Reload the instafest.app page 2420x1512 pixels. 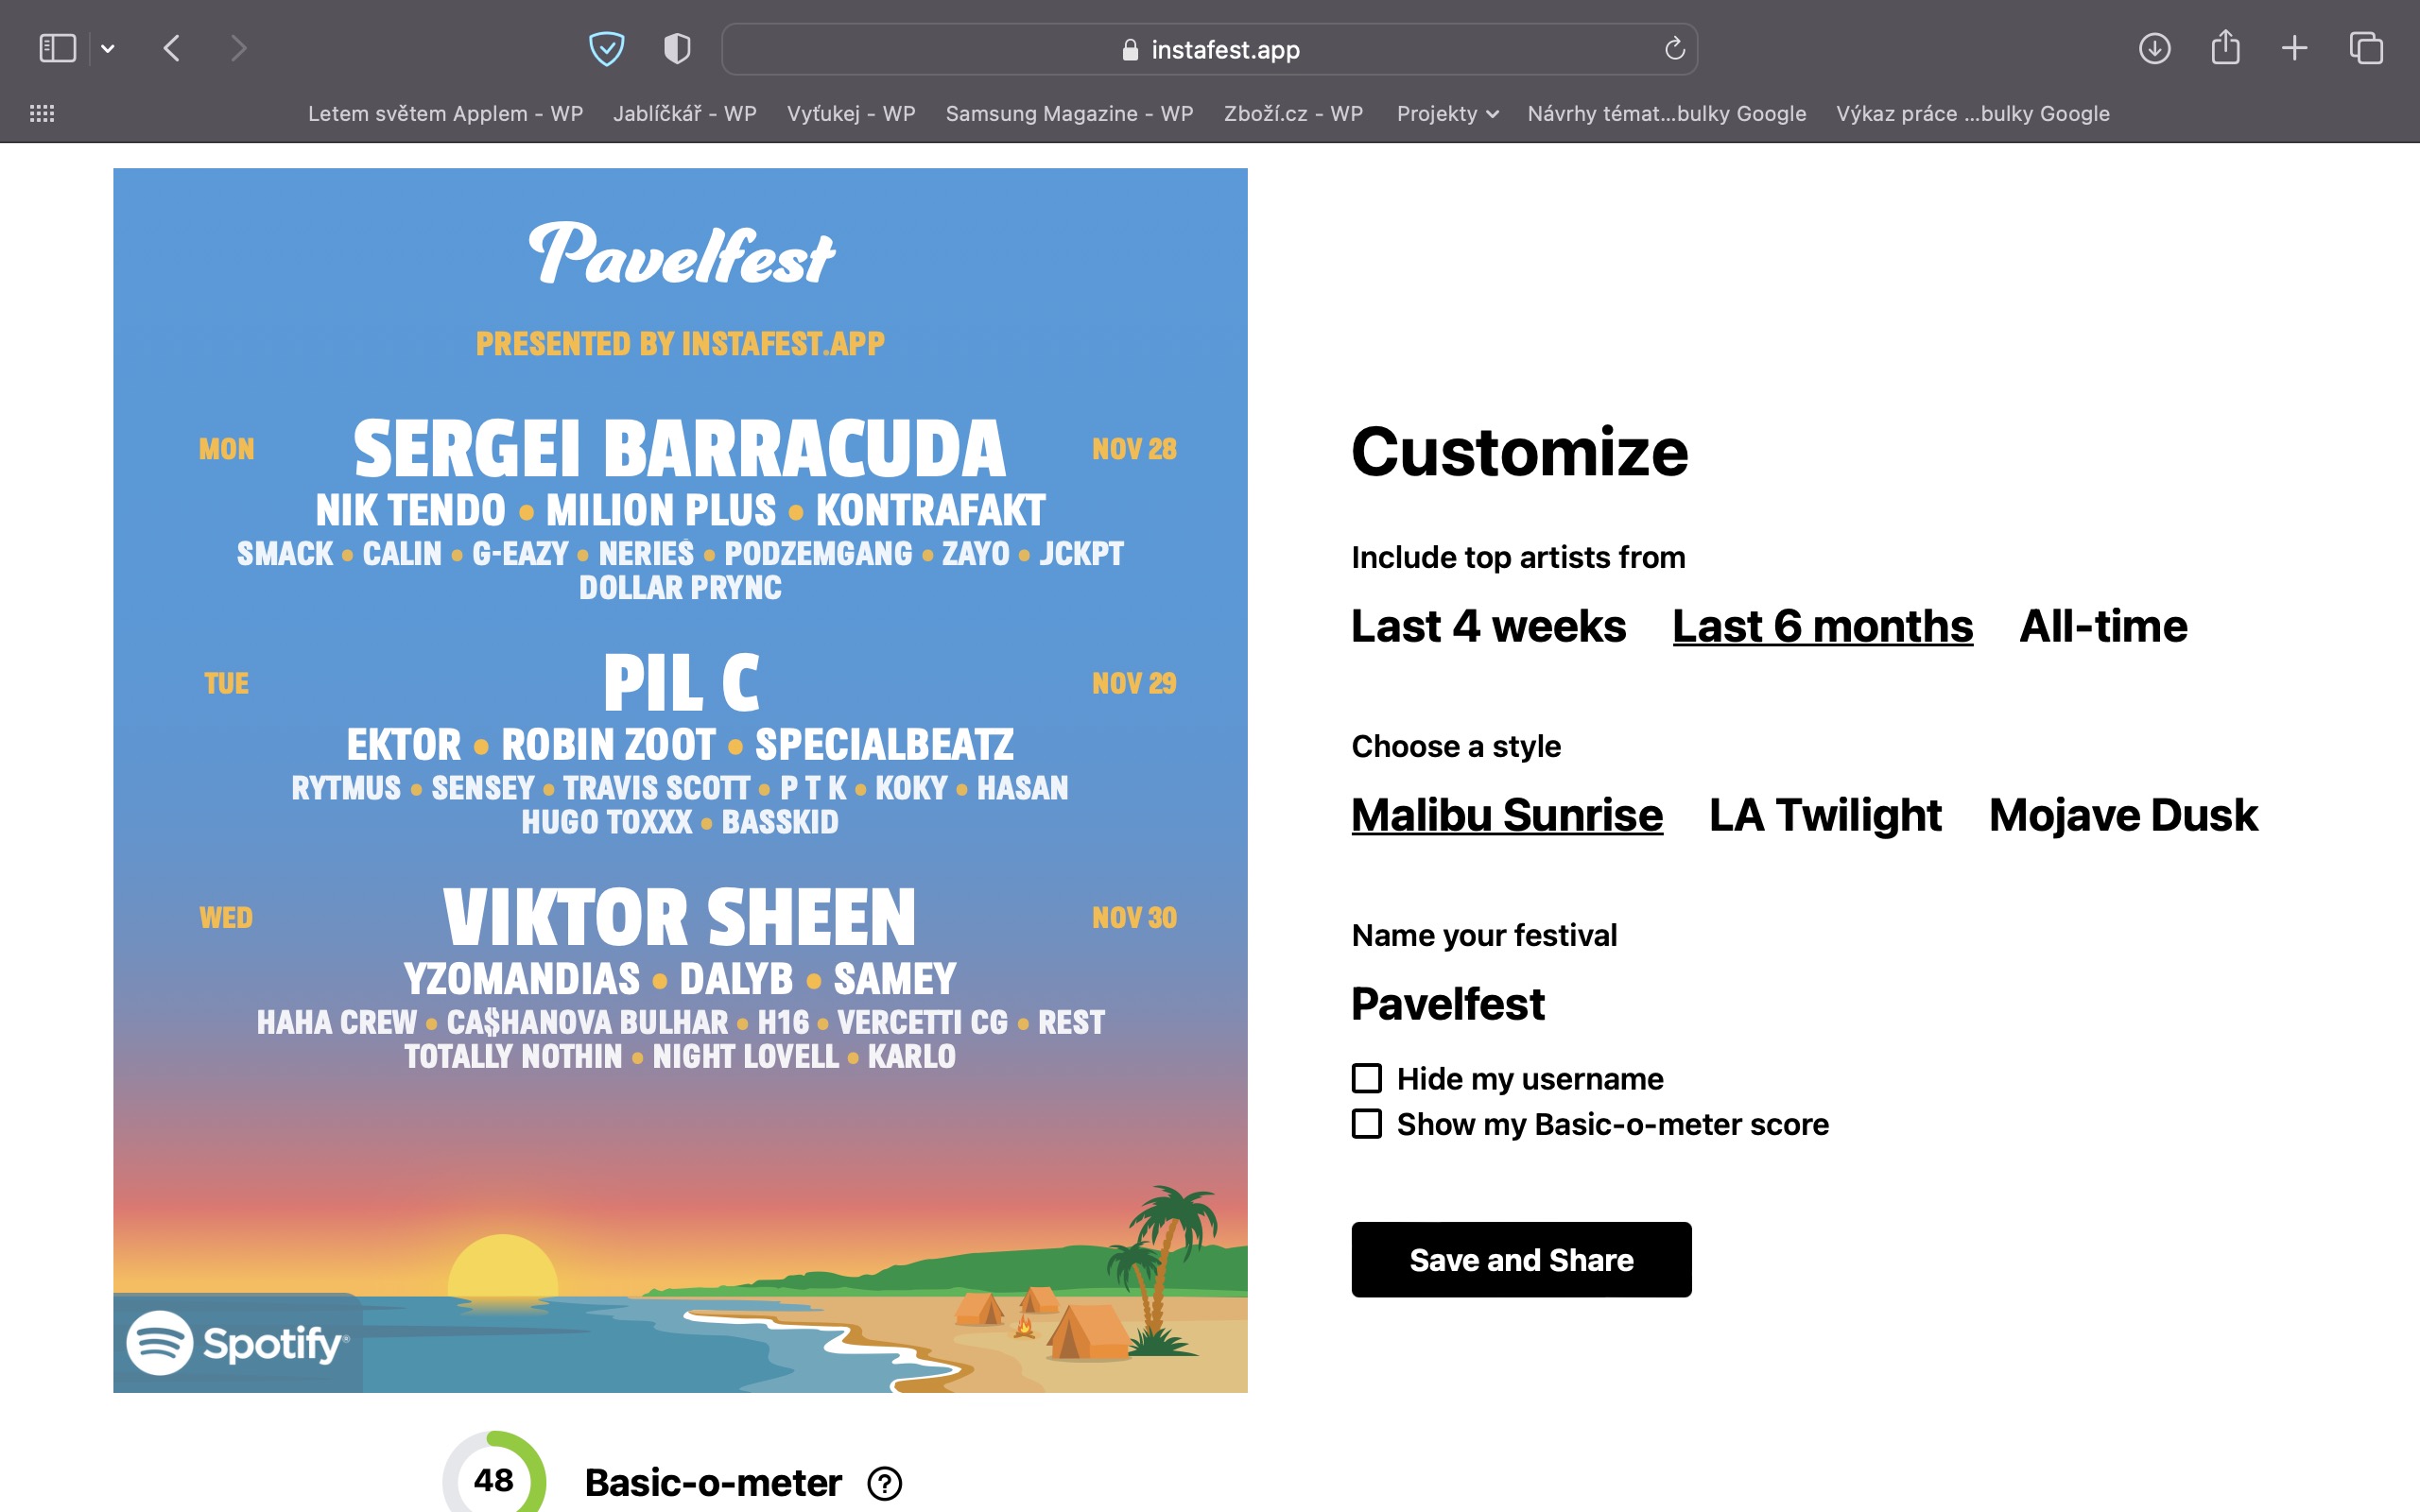[x=1674, y=48]
